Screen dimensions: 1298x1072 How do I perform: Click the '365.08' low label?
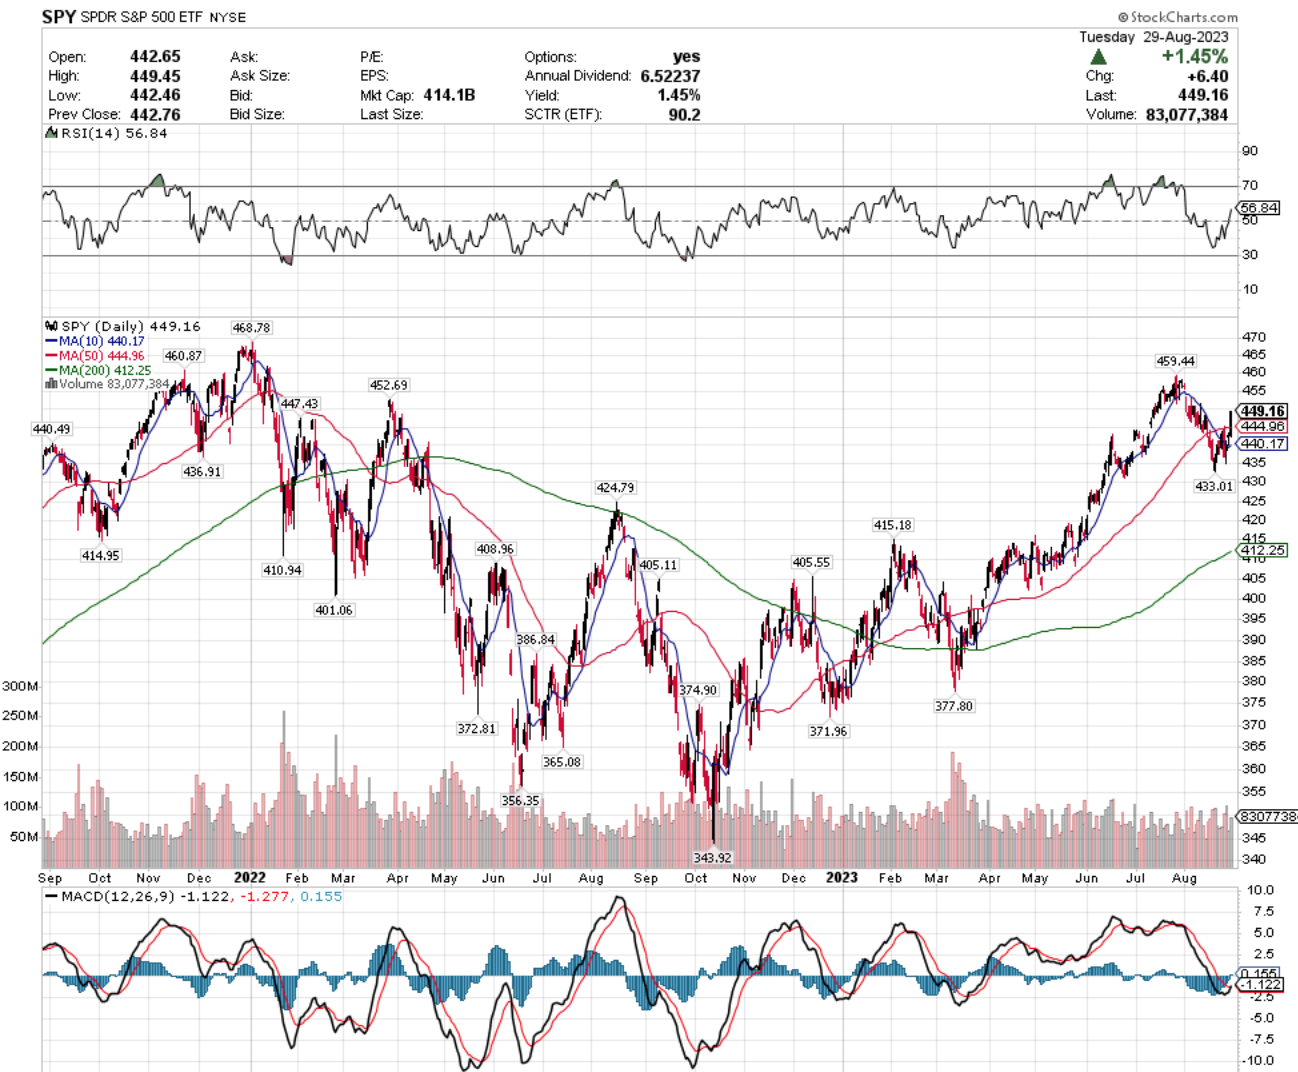coord(561,762)
